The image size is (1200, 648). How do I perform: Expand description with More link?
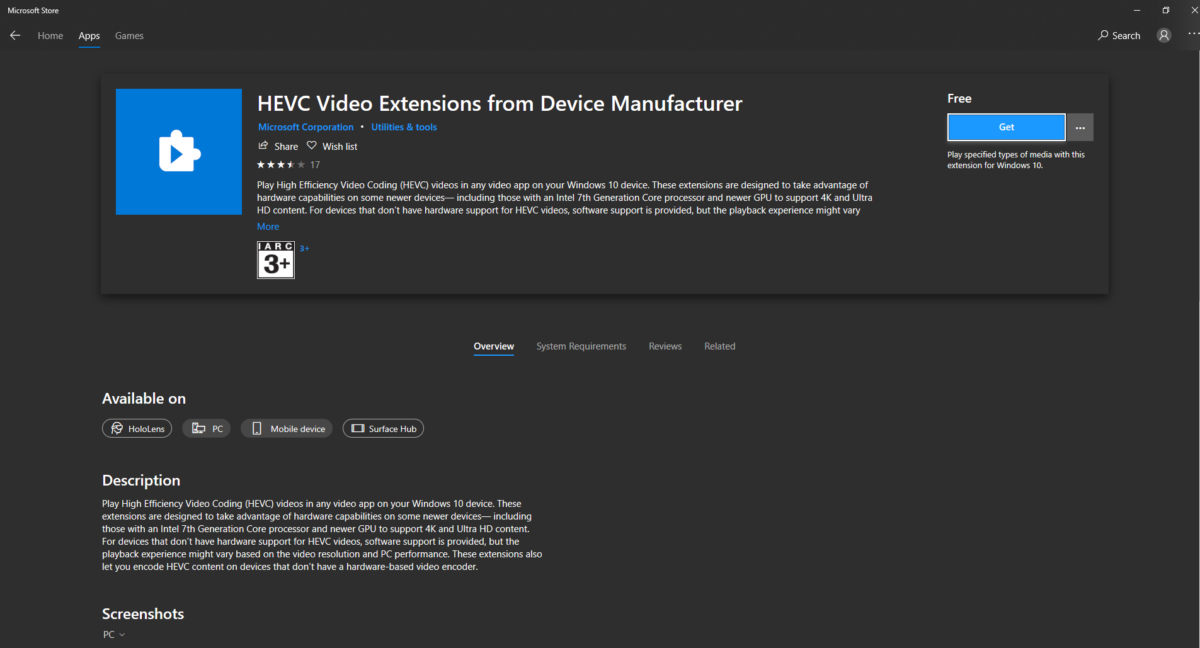tap(268, 227)
